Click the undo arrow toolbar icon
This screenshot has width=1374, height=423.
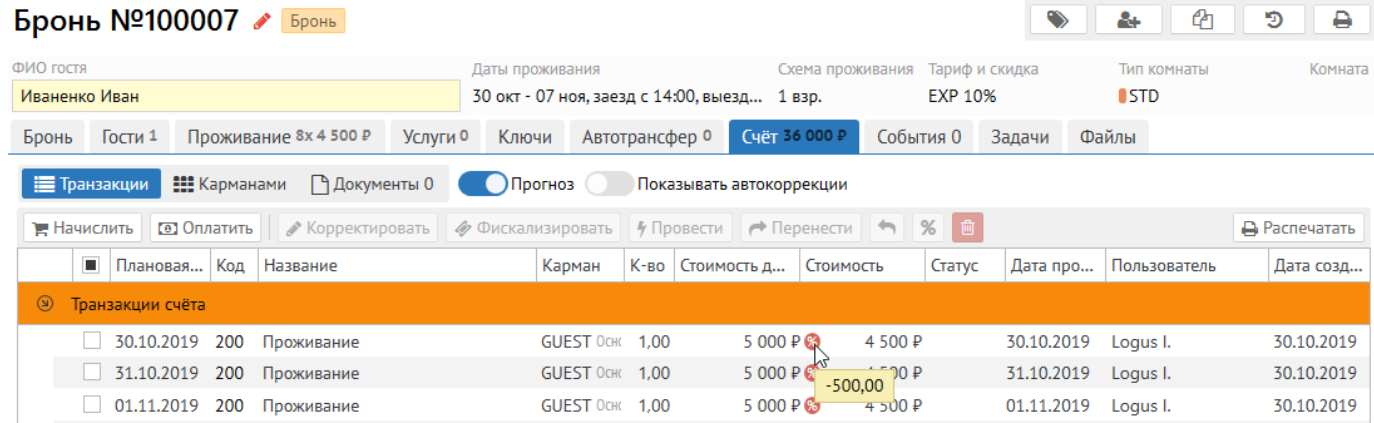886,228
